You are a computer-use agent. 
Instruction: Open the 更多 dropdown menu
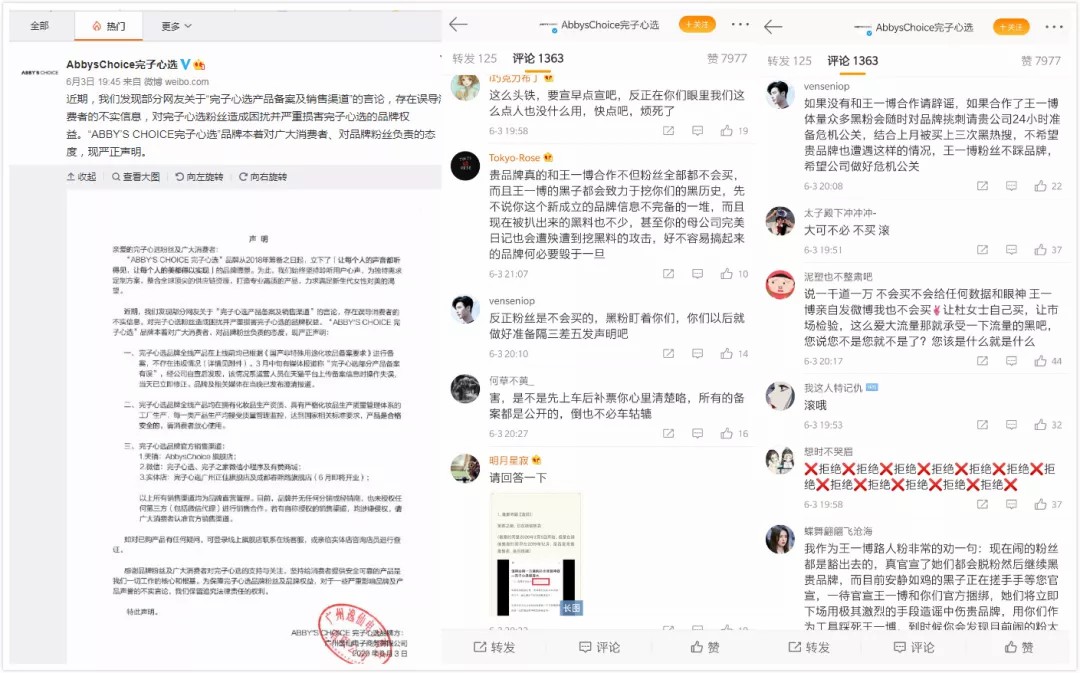tap(176, 26)
